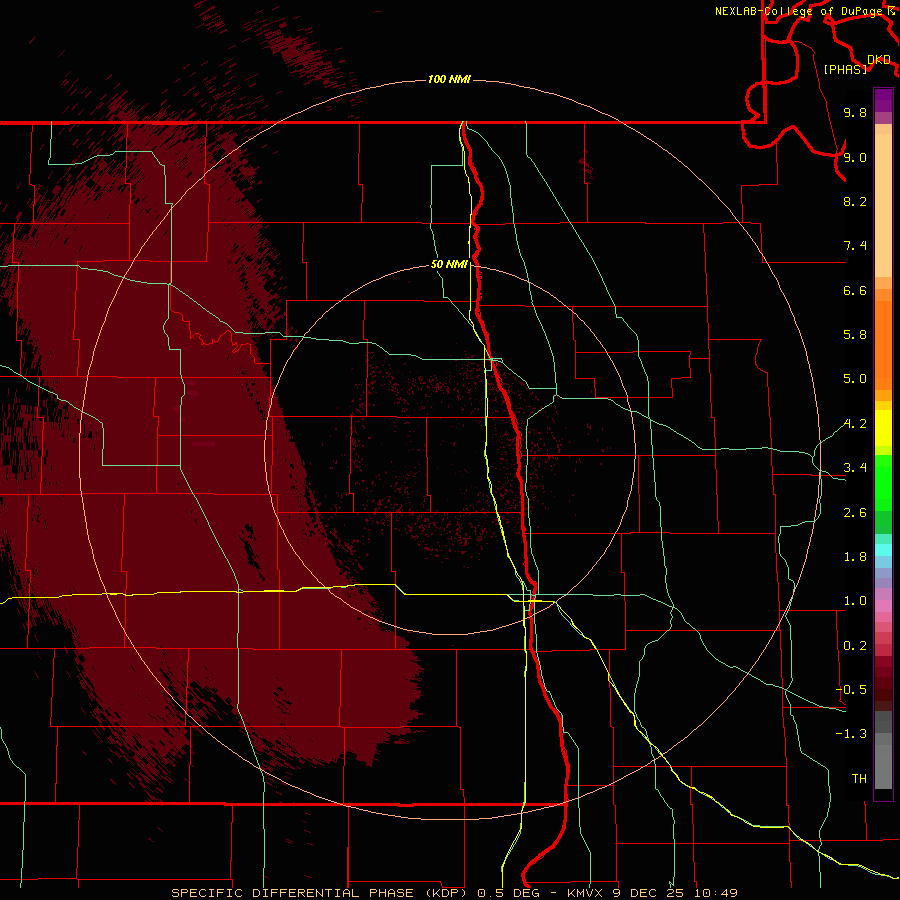The image size is (900, 900).
Task: Click the orange segment of color bar
Action: [883, 346]
